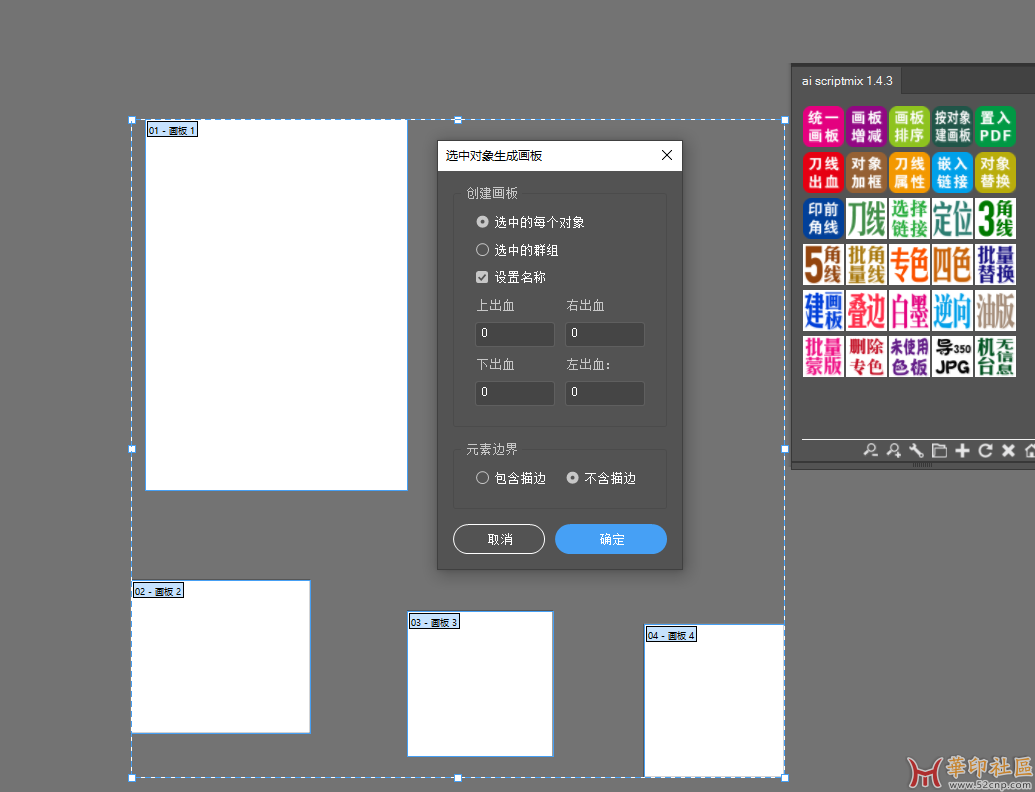This screenshot has width=1035, height=792.
Task: Open the 嵌入链接 script icon
Action: pyautogui.click(x=952, y=172)
